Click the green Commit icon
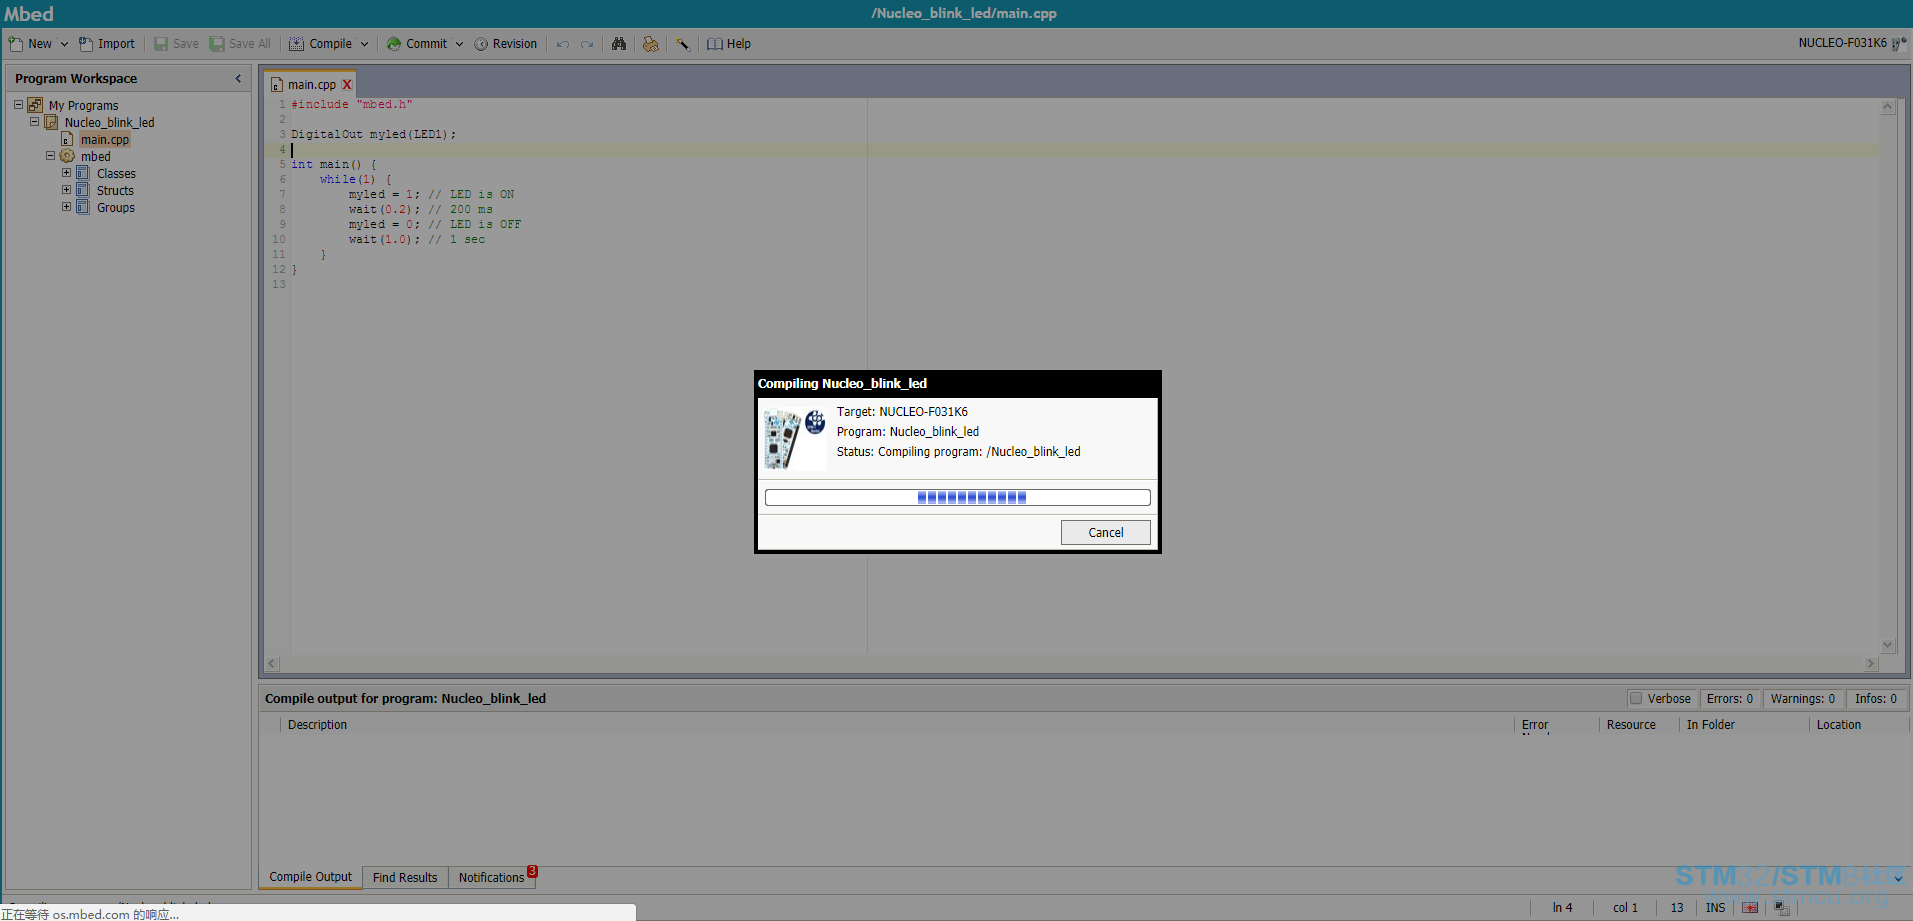Screen dimensions: 1913x921 click(x=394, y=44)
